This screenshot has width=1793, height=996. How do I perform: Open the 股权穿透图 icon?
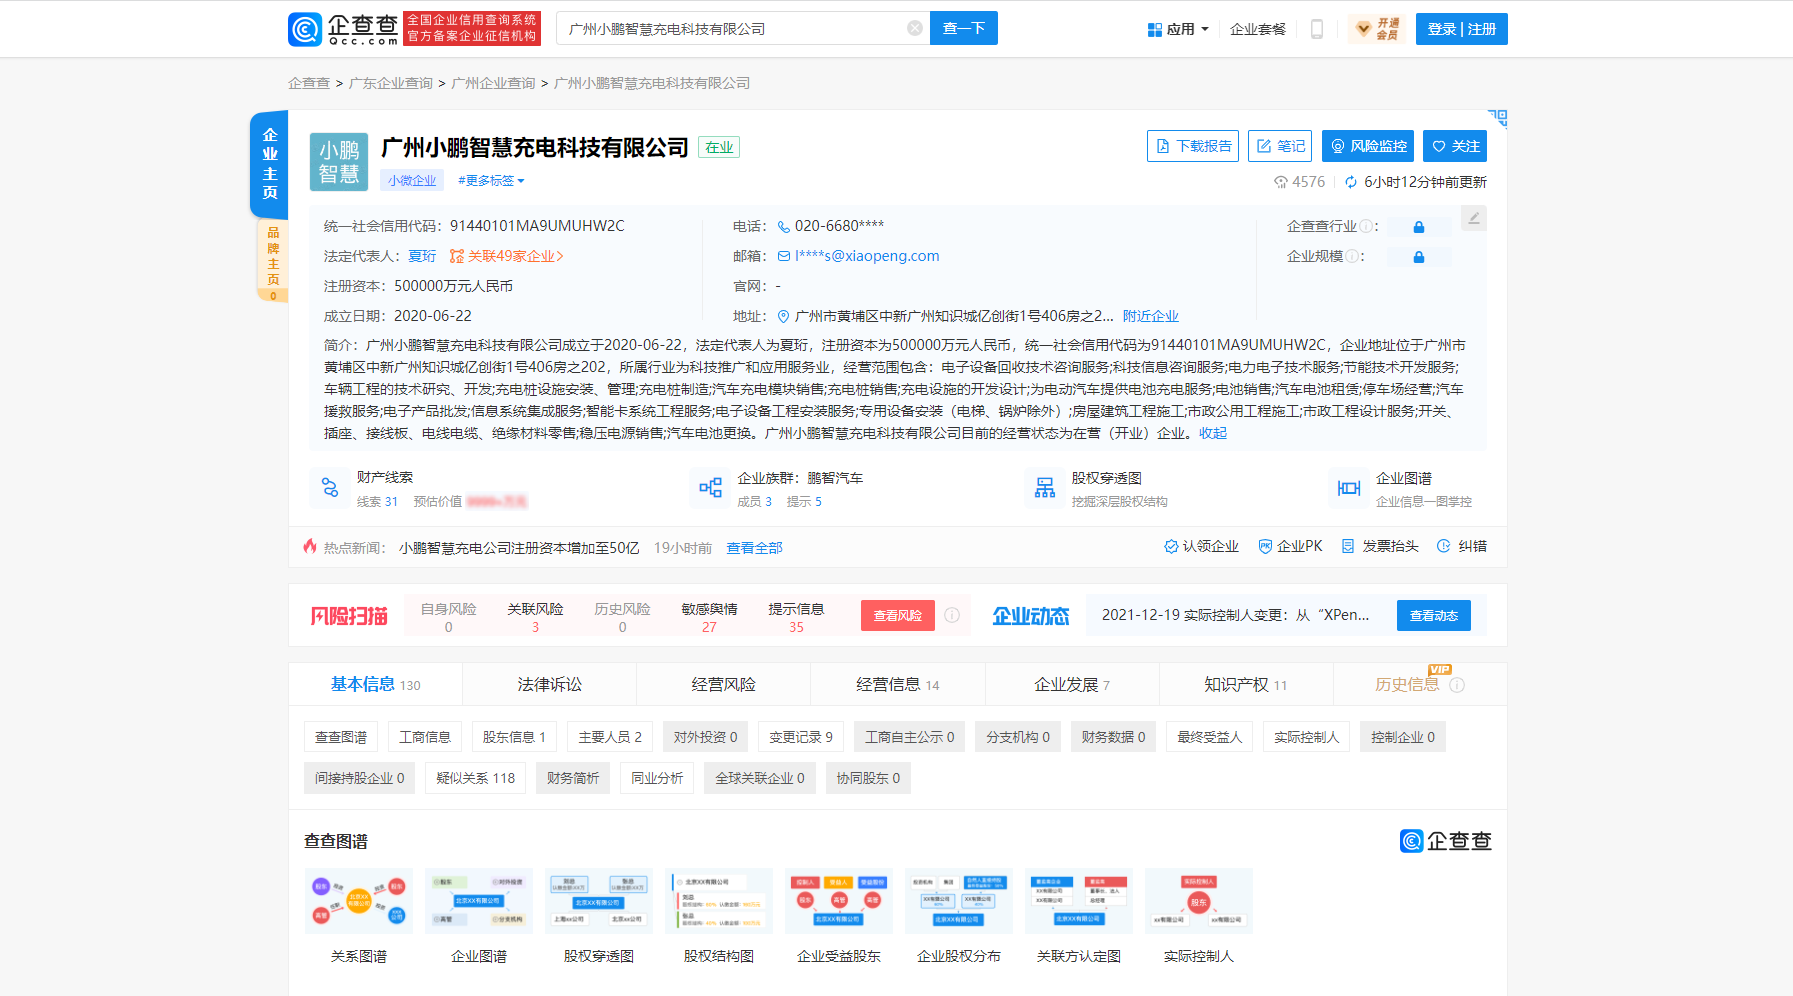pyautogui.click(x=1045, y=488)
